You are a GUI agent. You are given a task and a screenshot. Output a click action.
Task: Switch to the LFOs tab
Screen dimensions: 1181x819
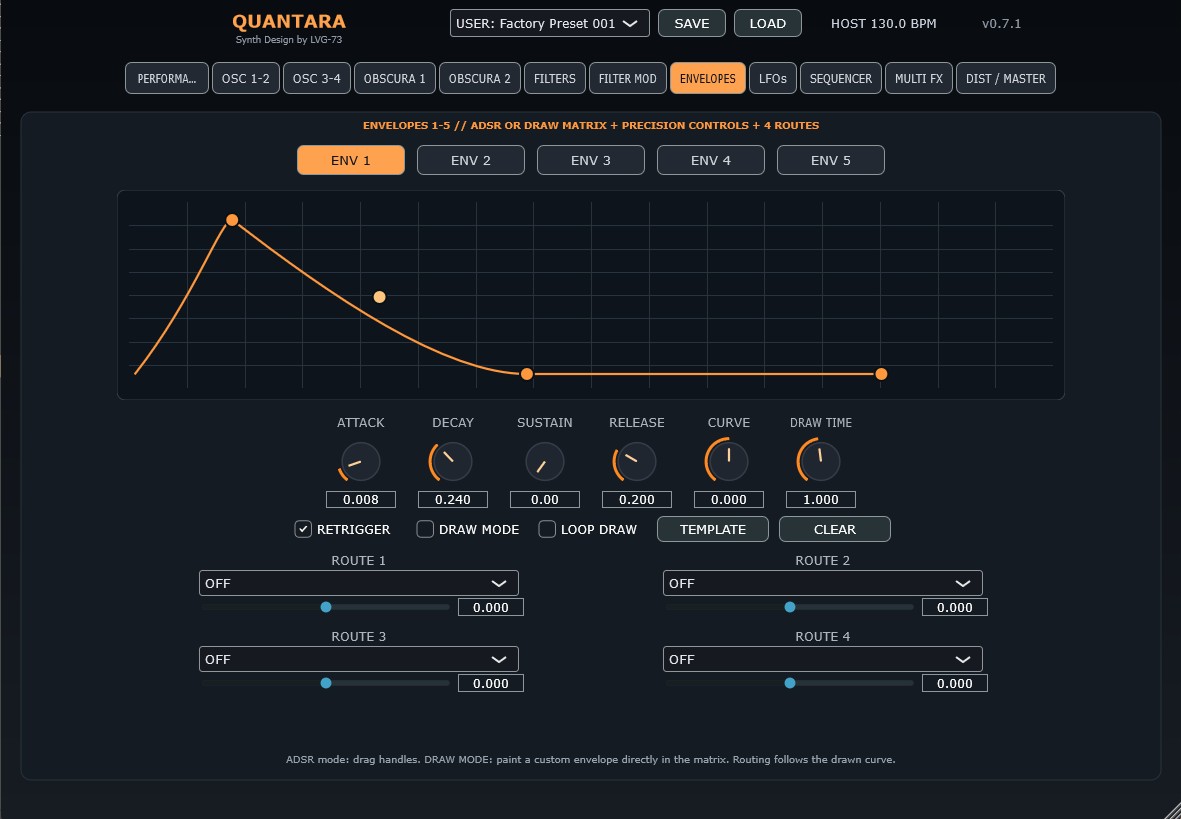click(x=773, y=78)
